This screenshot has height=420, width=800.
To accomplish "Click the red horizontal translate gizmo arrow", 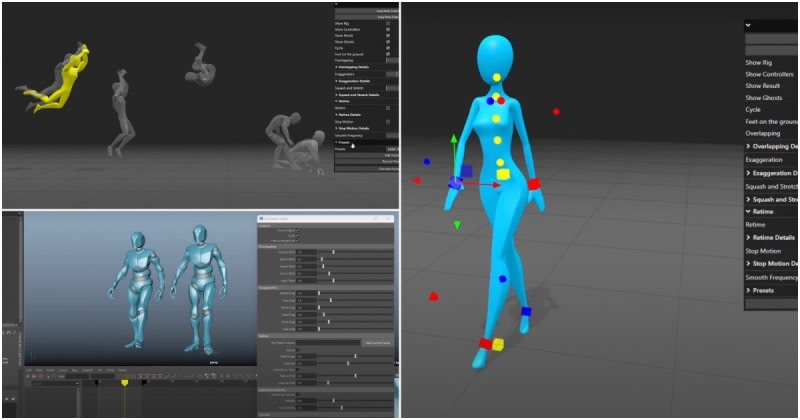I will click(x=496, y=185).
